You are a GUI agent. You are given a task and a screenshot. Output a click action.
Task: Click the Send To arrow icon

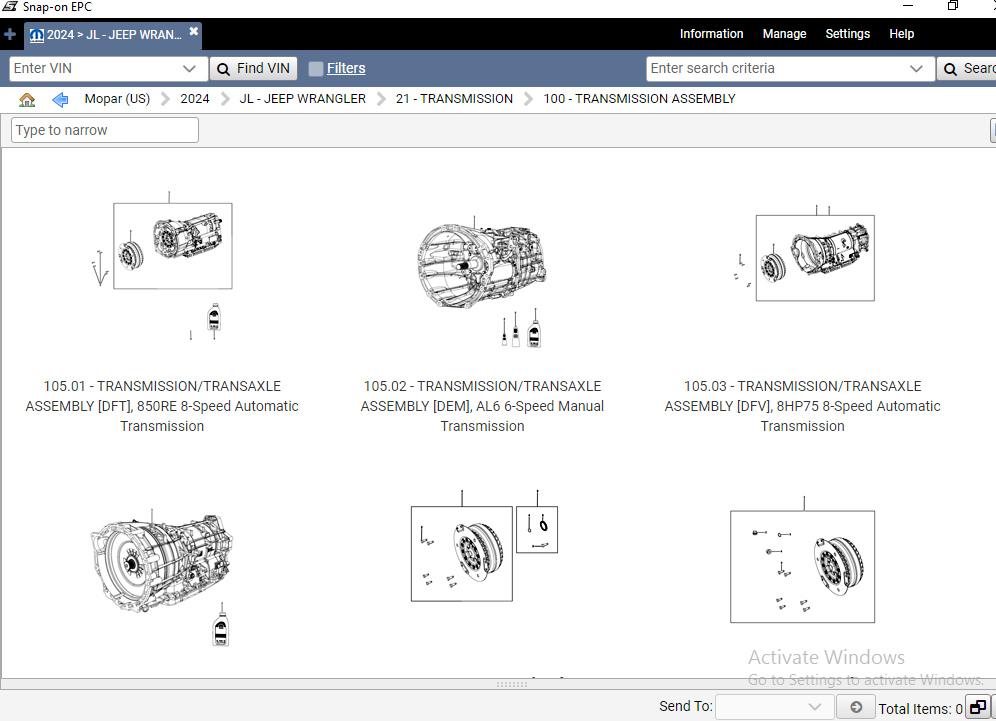(x=855, y=706)
